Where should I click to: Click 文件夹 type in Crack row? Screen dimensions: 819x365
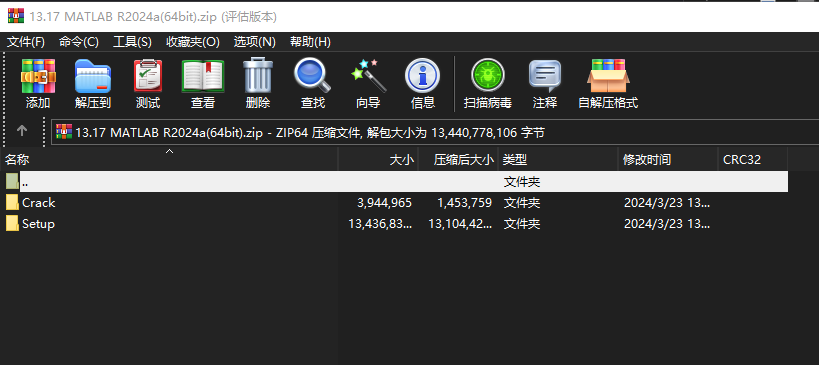click(522, 203)
